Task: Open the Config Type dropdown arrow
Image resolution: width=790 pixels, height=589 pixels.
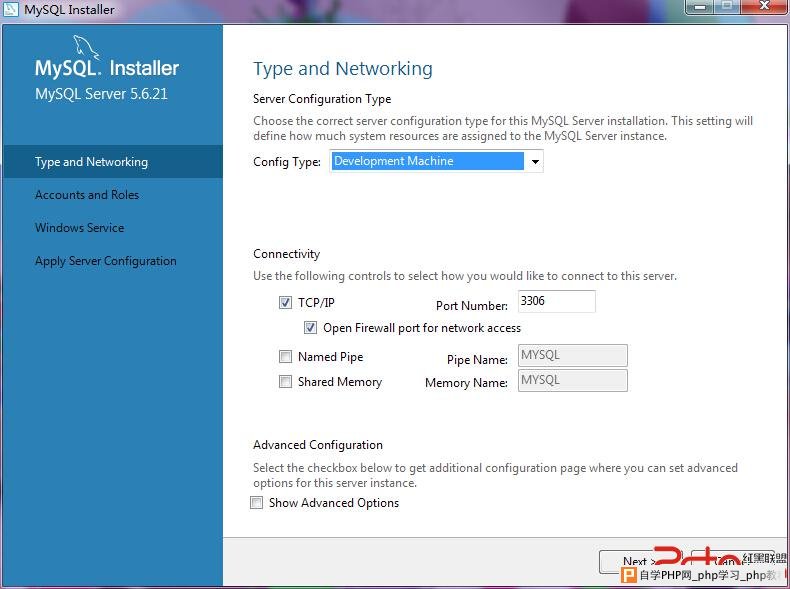Action: coord(535,162)
